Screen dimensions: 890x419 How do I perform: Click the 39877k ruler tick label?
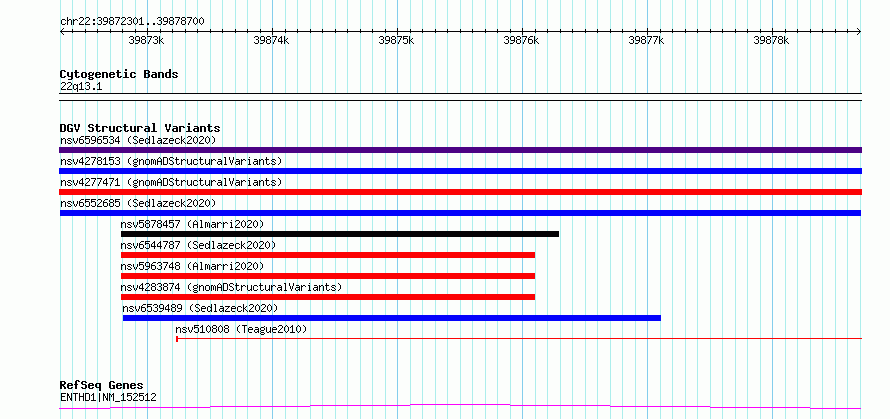click(x=646, y=40)
